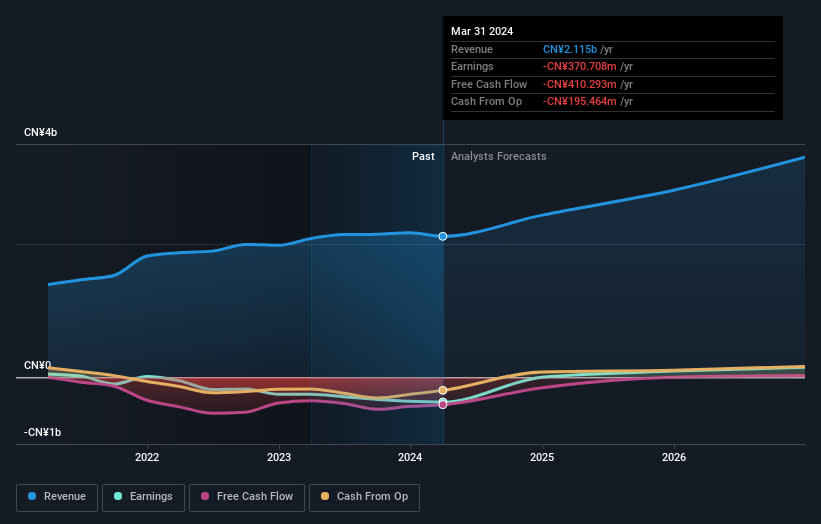Toggle the Earnings series in the legend

click(x=142, y=497)
